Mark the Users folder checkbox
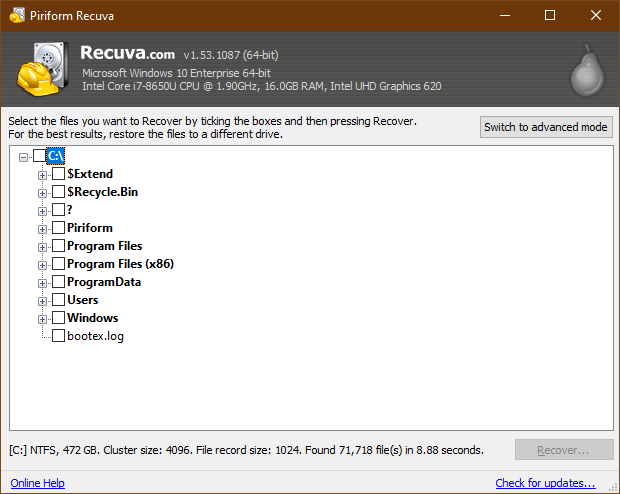The image size is (620, 494). (58, 300)
